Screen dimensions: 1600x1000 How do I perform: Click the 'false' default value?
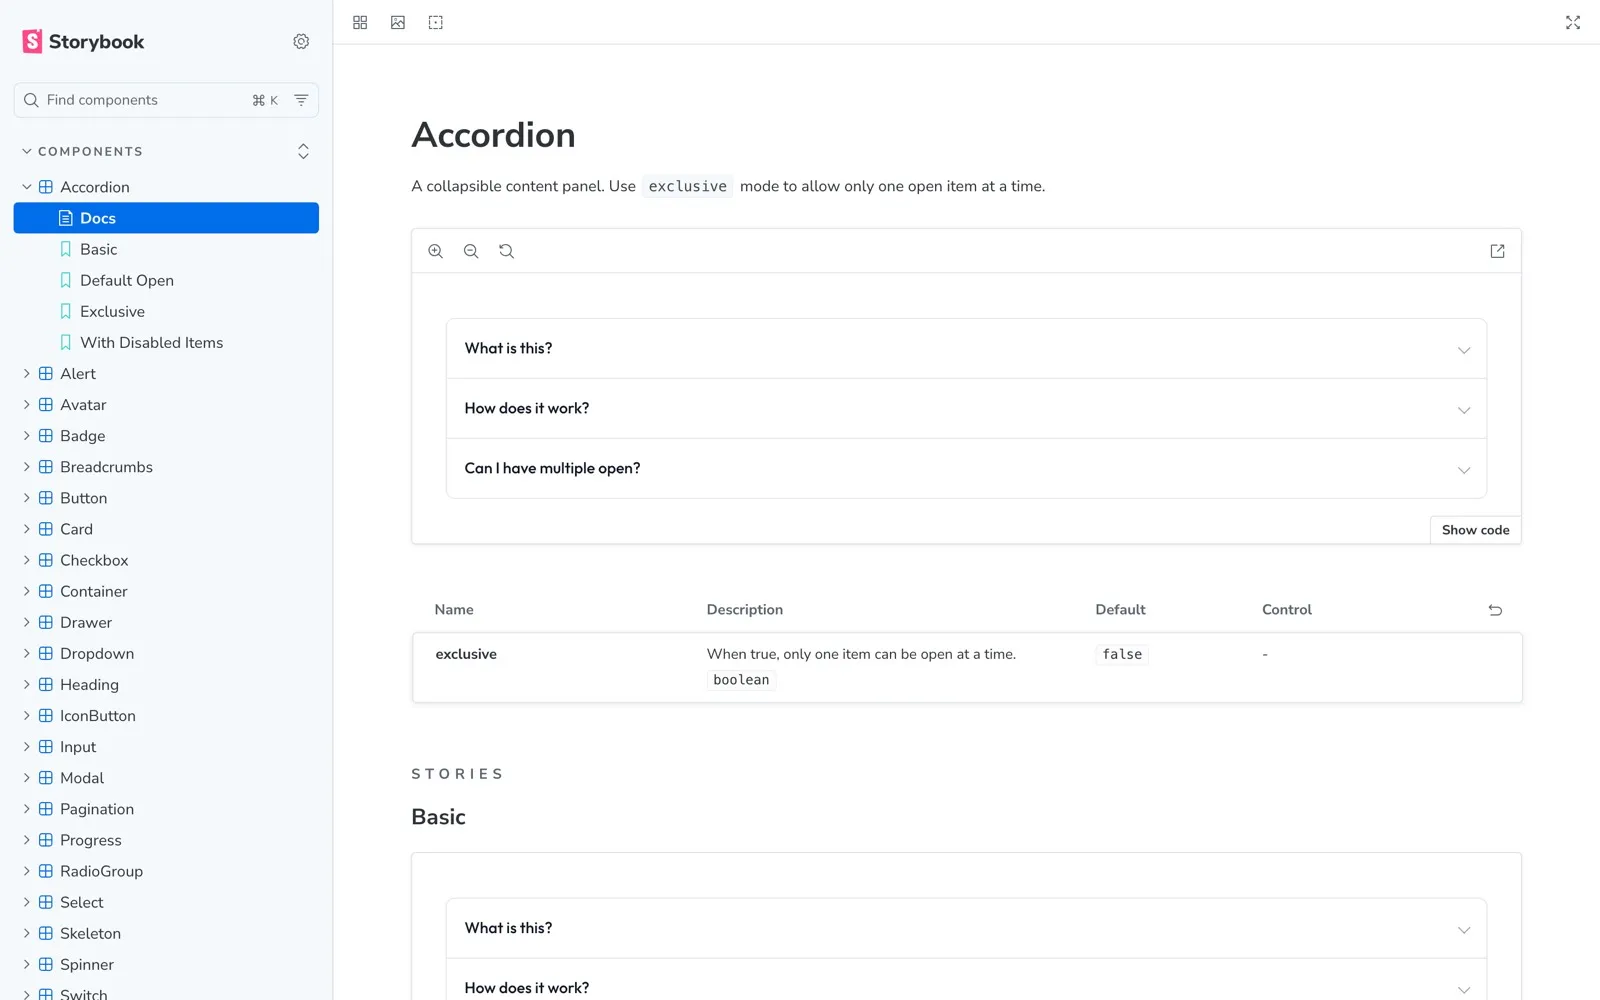(1122, 654)
